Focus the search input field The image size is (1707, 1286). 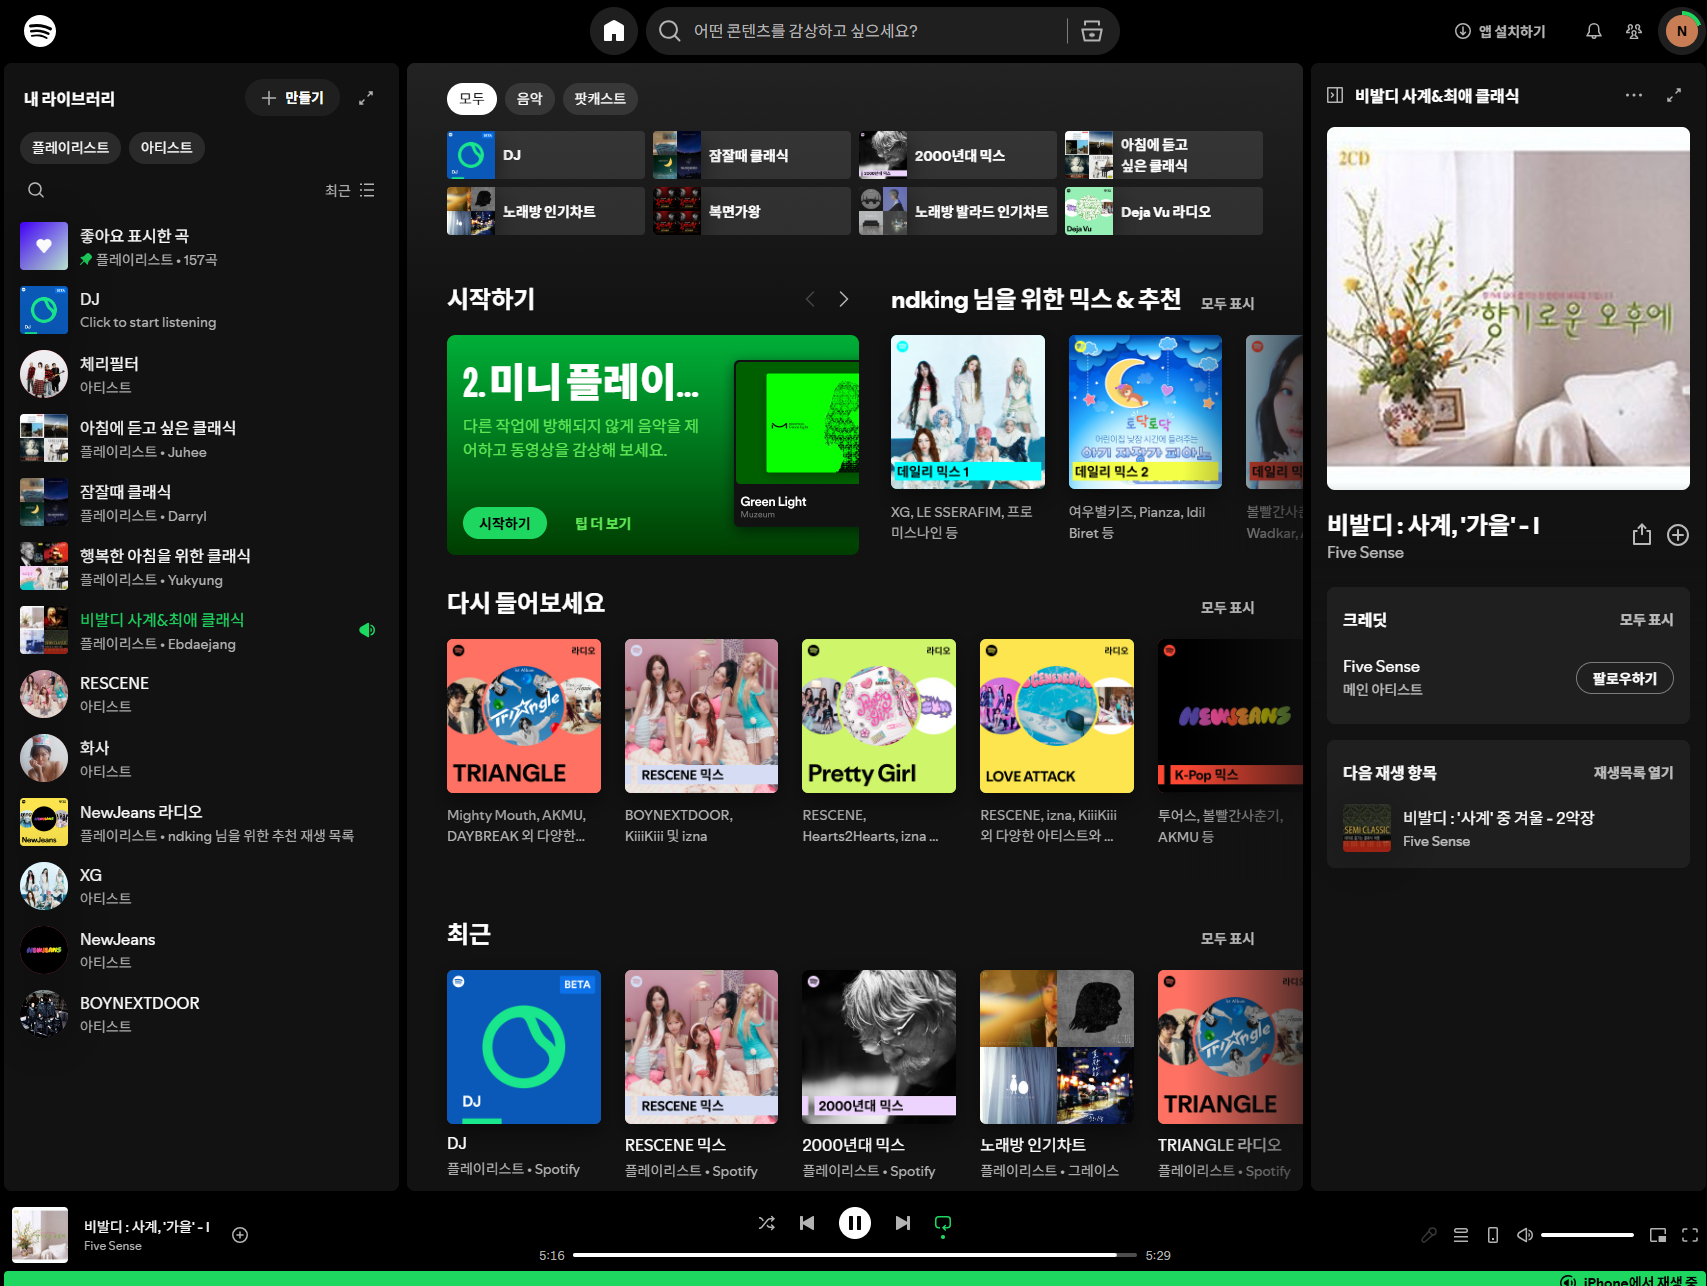pyautogui.click(x=870, y=31)
